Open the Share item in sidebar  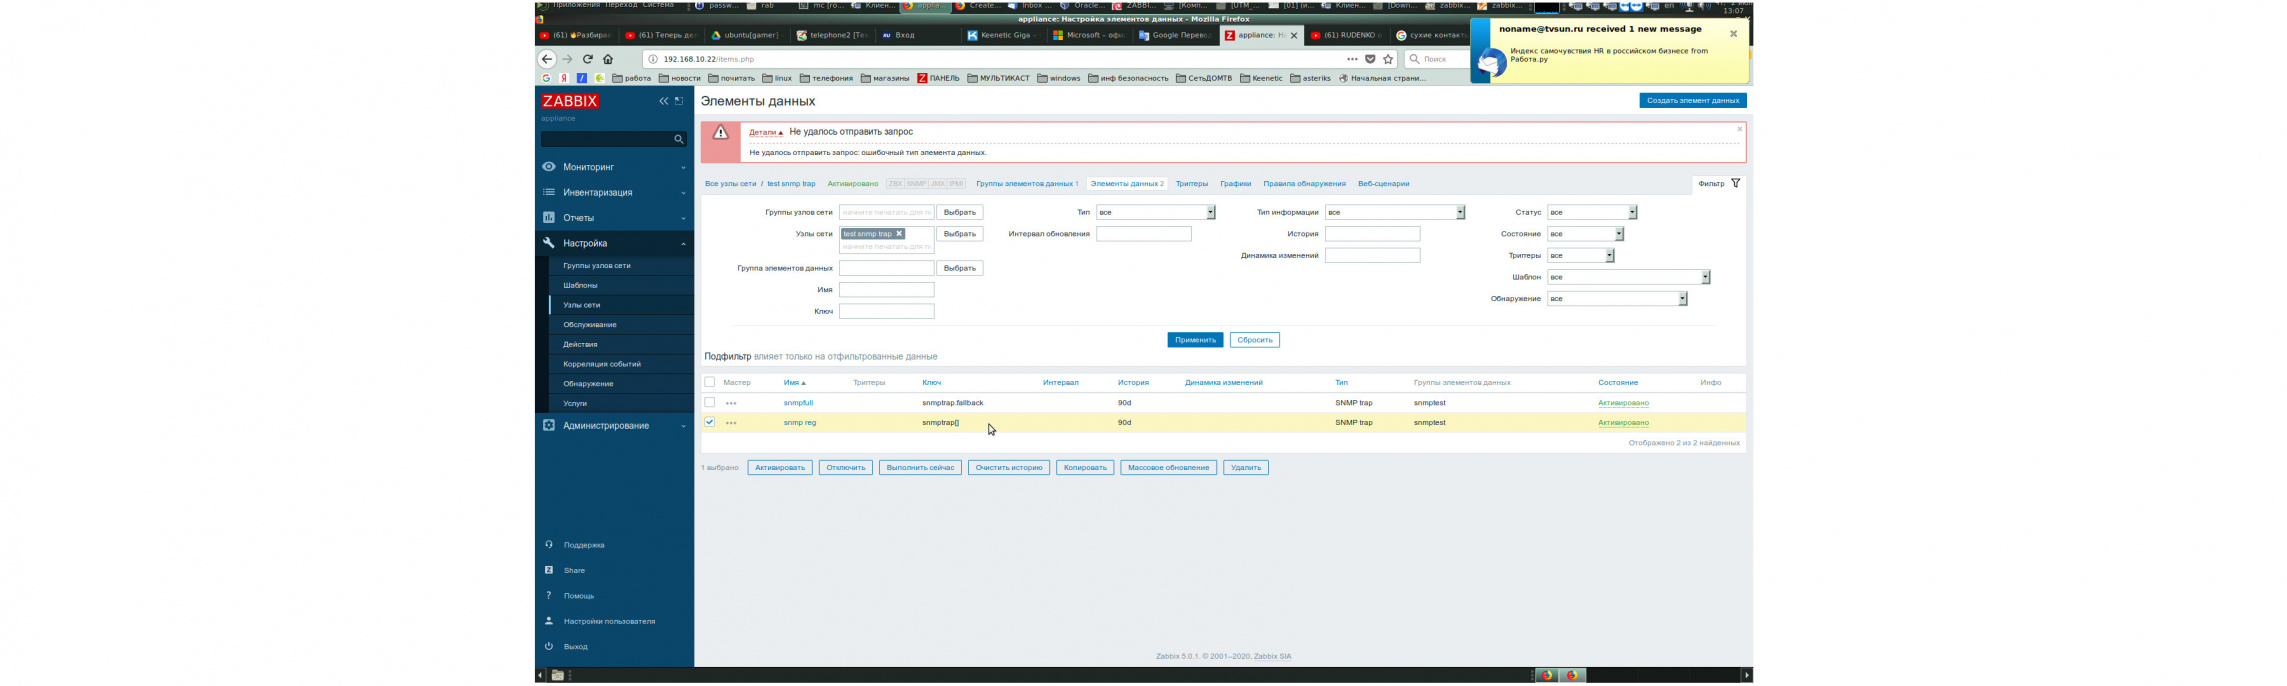[574, 570]
